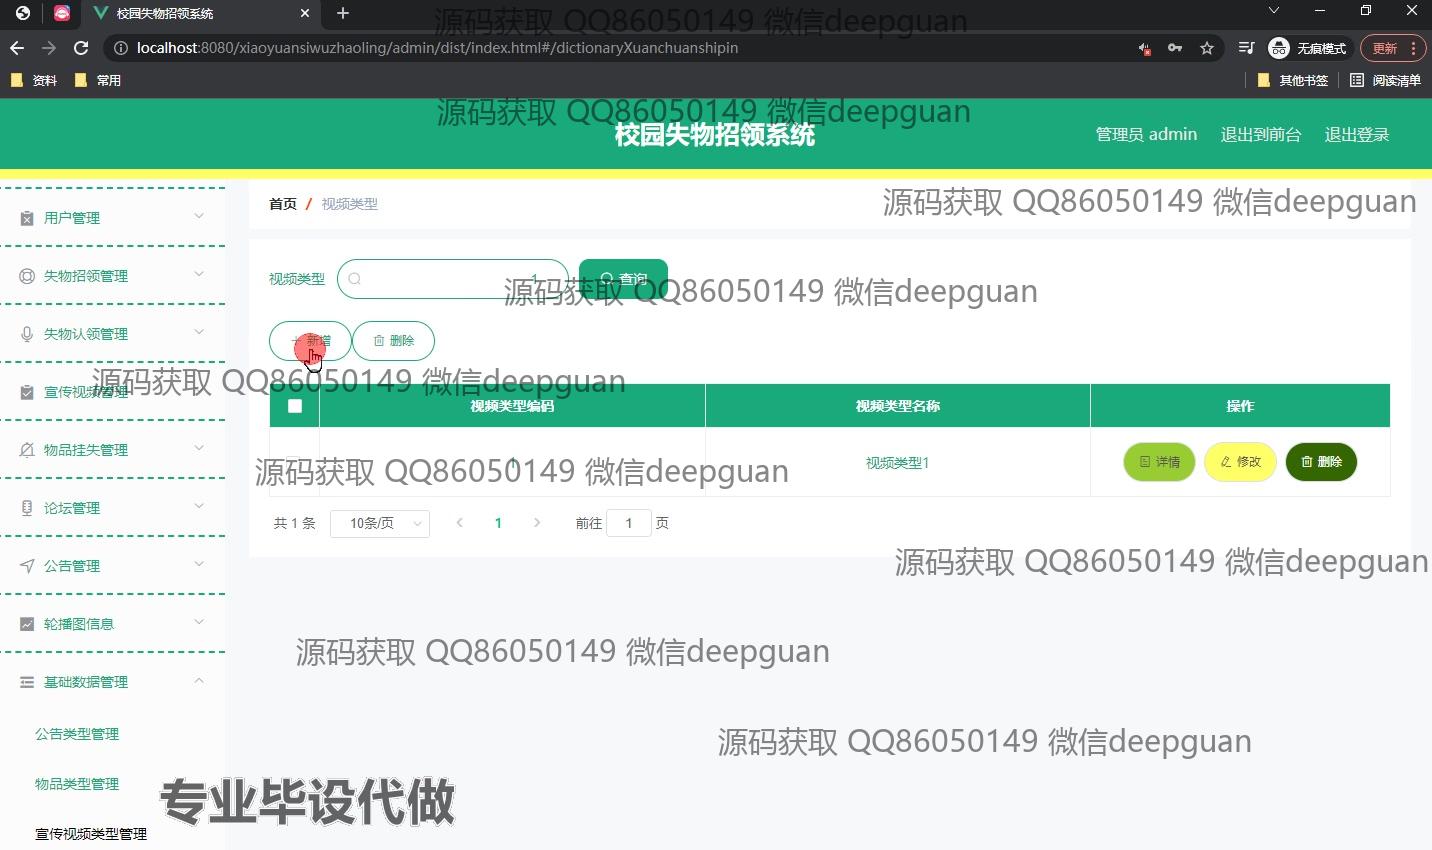This screenshot has height=850, width=1432.
Task: Click the 宣传视频管理 sidebar icon
Action: coord(26,391)
